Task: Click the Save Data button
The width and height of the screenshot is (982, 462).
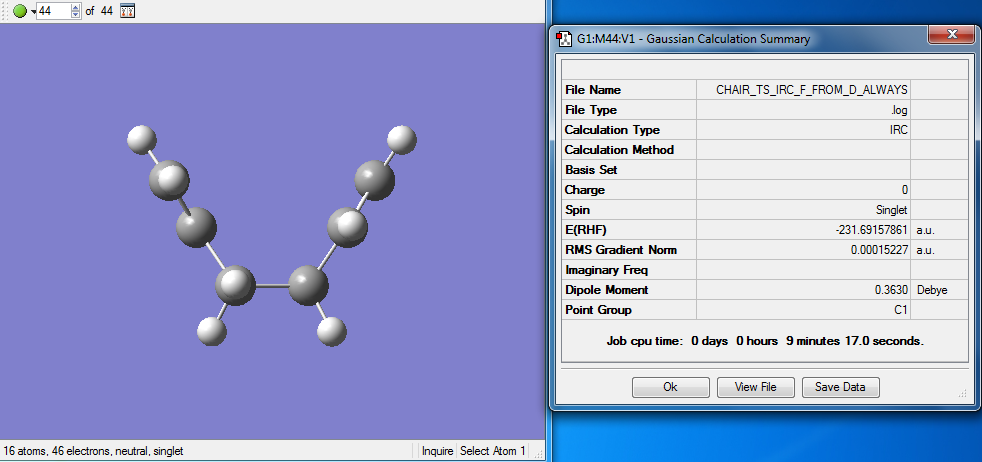Action: coord(840,387)
